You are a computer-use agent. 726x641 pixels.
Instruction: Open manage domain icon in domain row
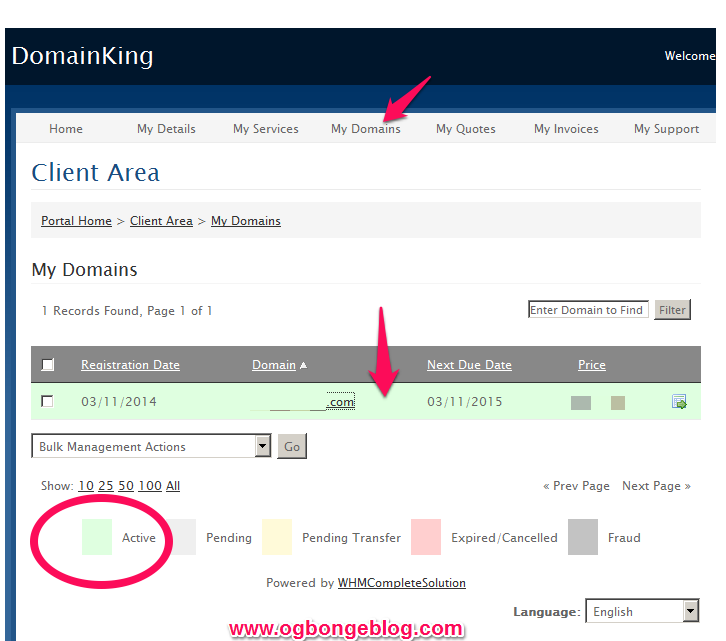679,402
